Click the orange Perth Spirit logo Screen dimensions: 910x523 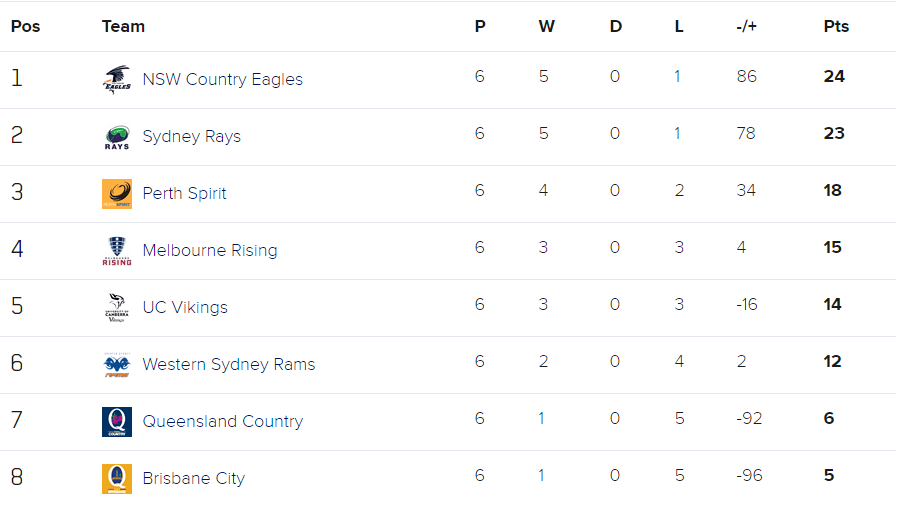117,194
